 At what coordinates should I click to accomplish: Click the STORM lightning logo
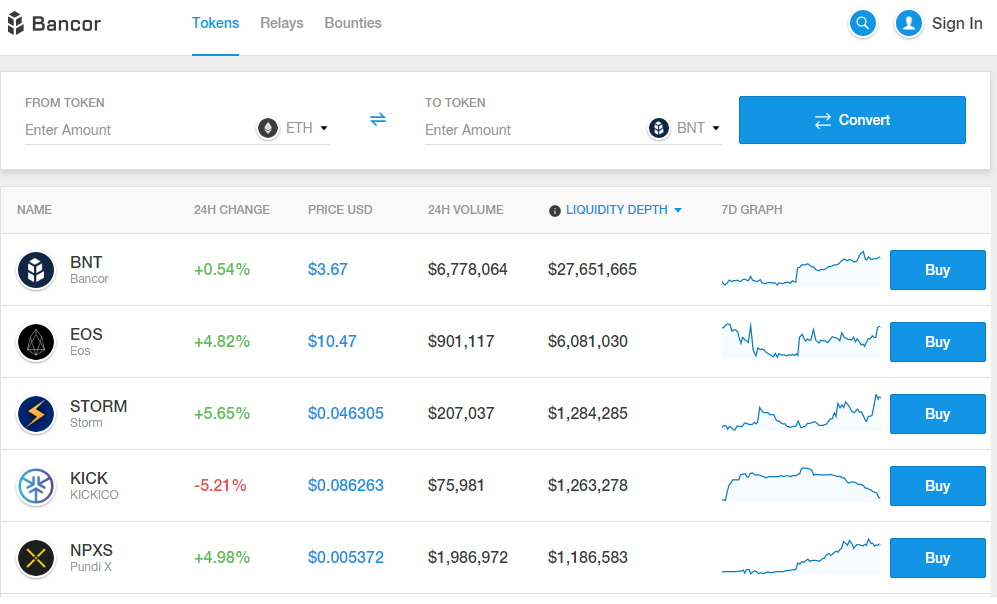(x=36, y=414)
